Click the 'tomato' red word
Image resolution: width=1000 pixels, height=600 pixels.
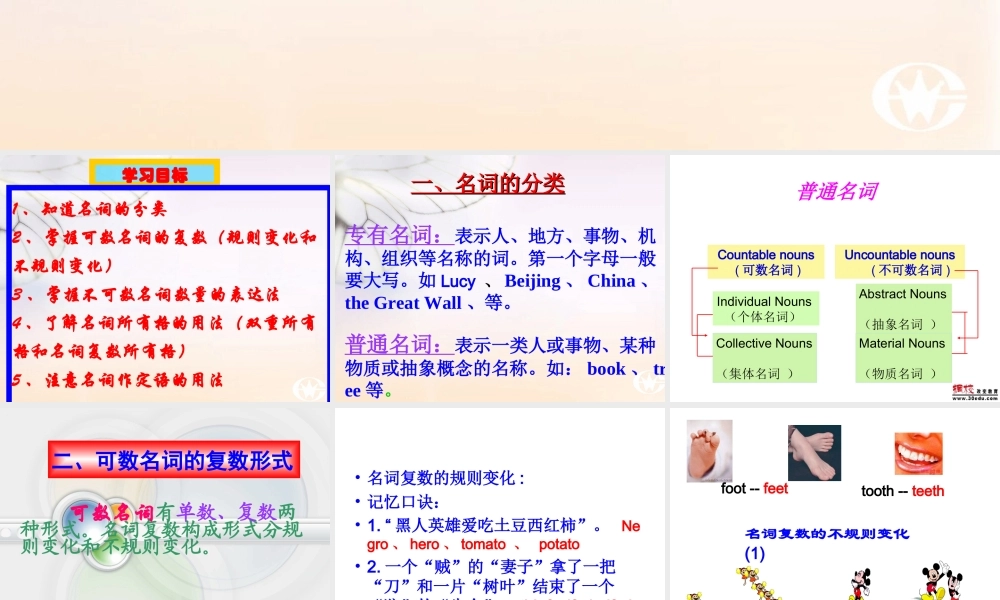coord(483,545)
